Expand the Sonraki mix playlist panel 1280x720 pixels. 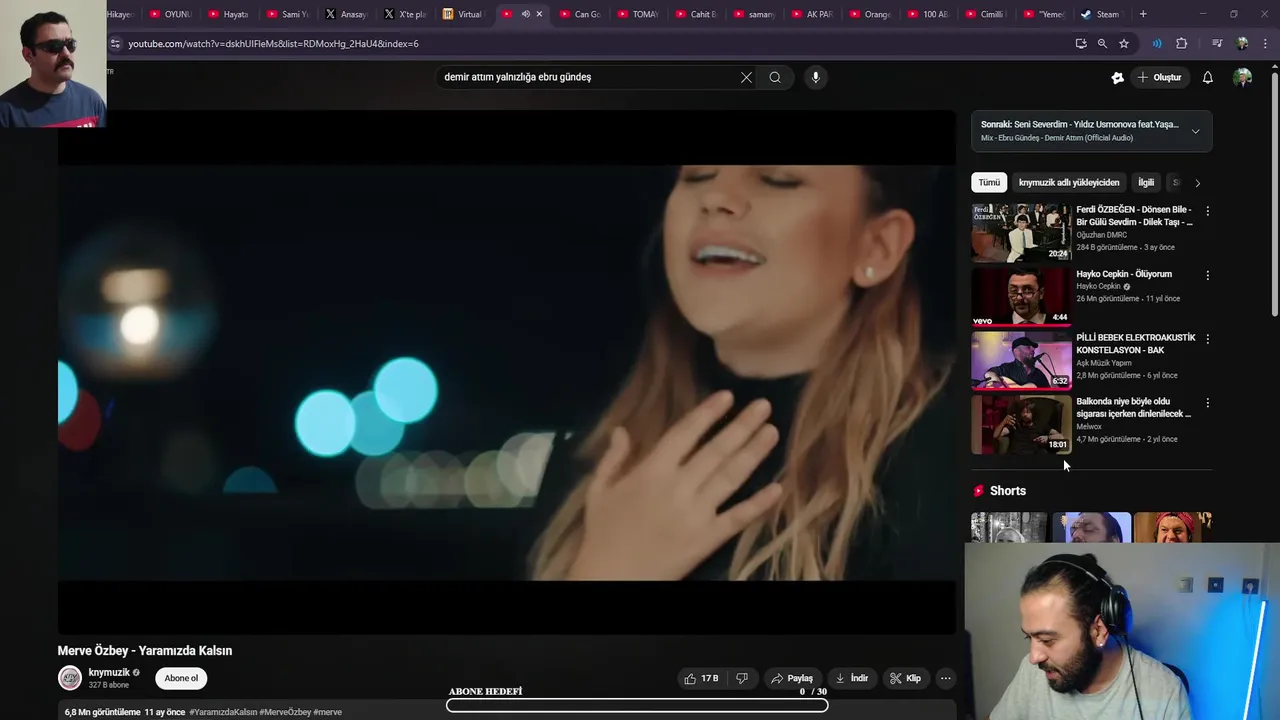[1195, 131]
